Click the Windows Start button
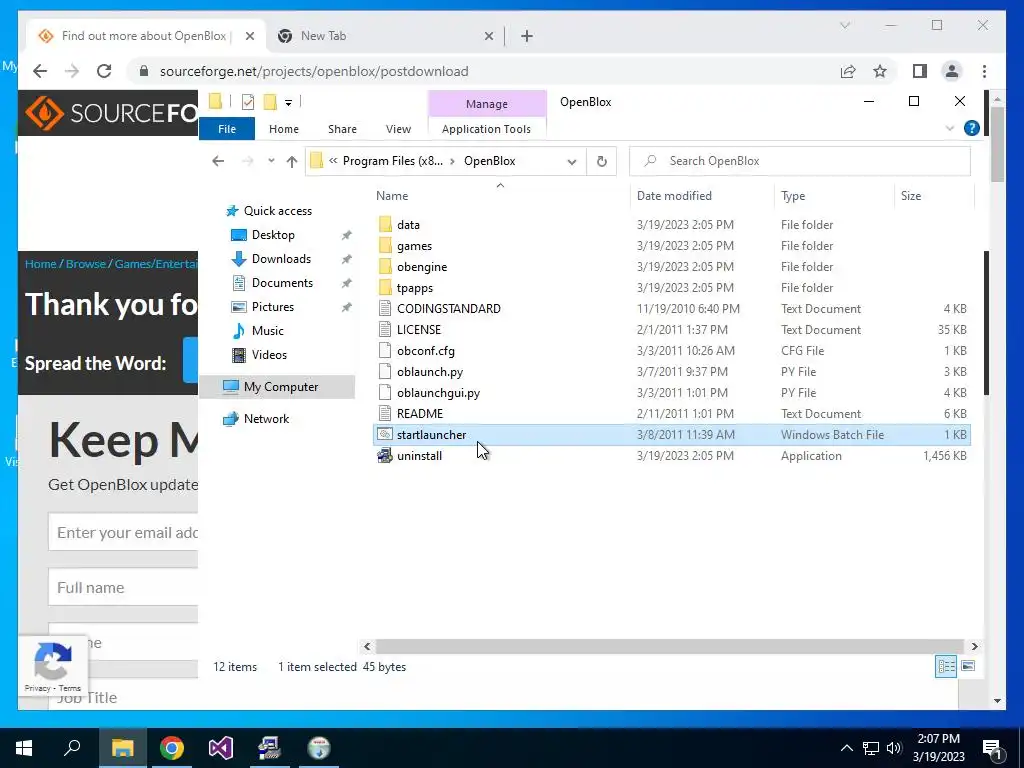 coord(24,747)
